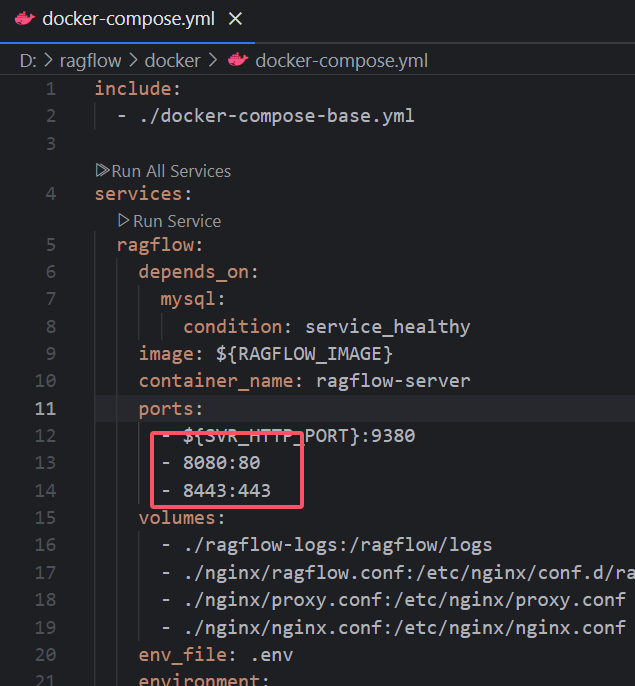Click the '8080:80' port mapping
The image size is (635, 686).
[221, 463]
